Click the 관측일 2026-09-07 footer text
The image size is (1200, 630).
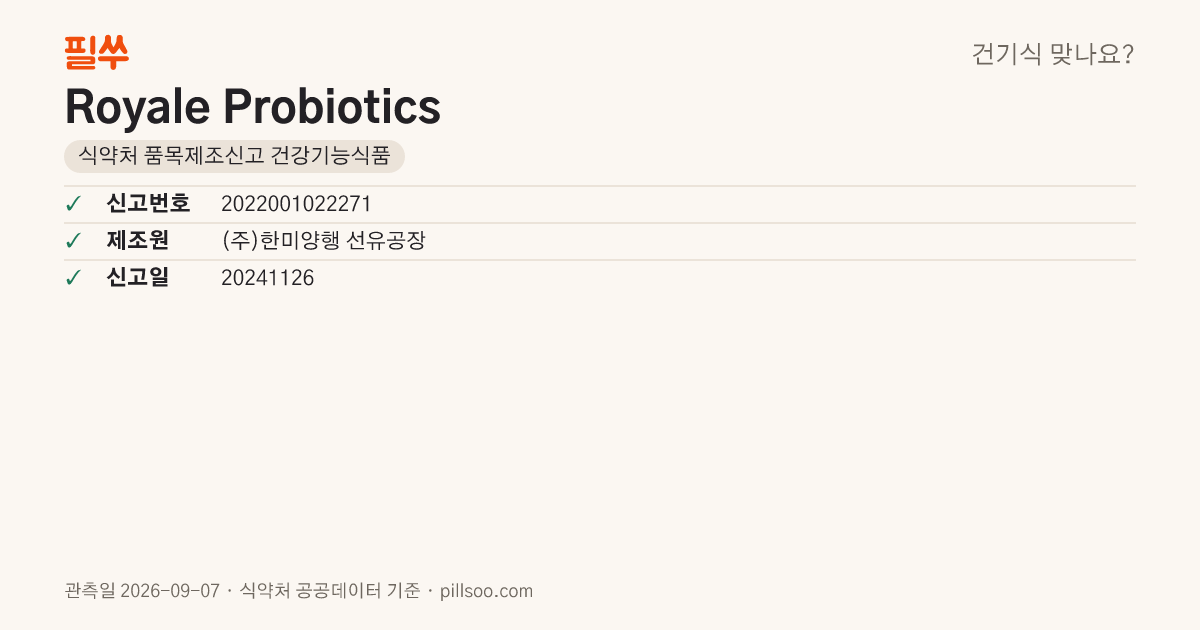tap(142, 591)
